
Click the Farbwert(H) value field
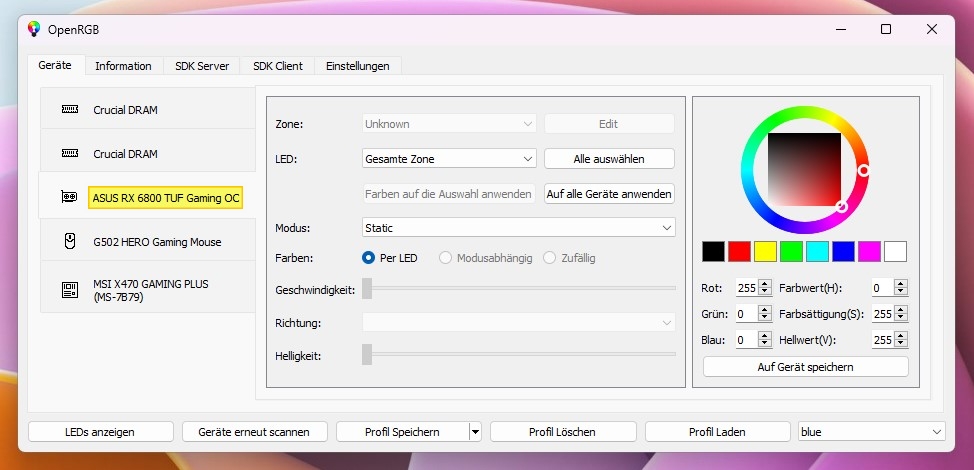coord(883,288)
